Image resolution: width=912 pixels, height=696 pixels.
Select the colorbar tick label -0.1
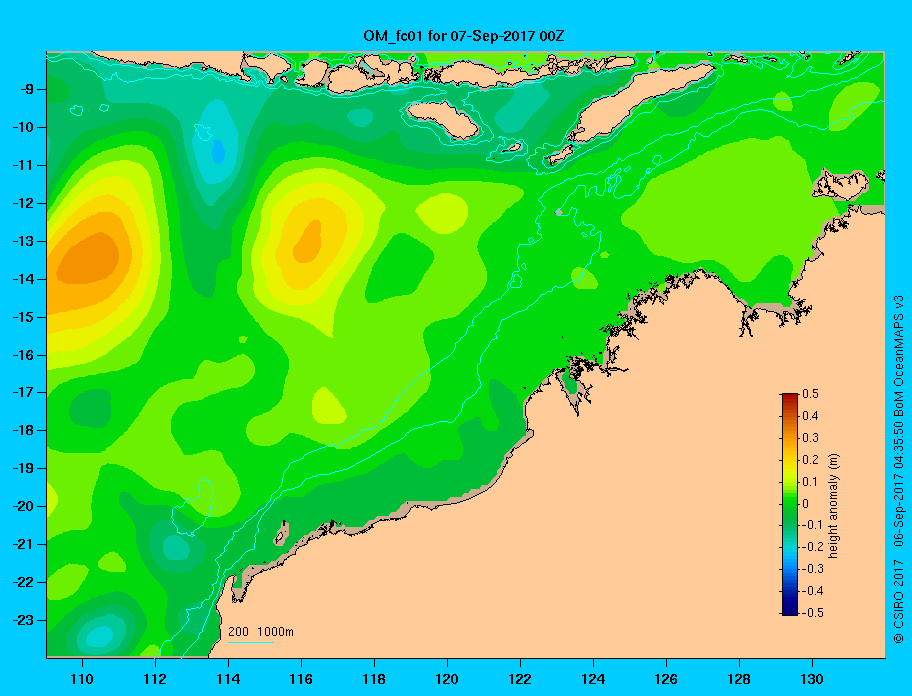(x=813, y=525)
